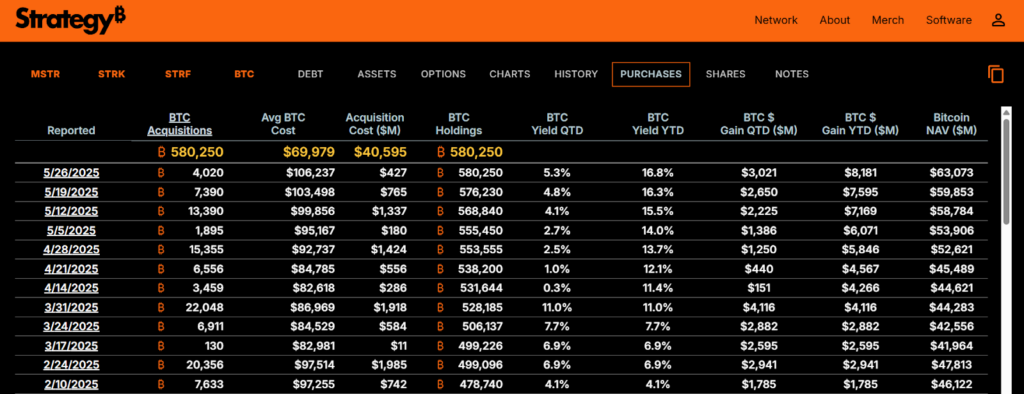Image resolution: width=1024 pixels, height=394 pixels.
Task: Open the SHARES tab
Action: point(725,74)
